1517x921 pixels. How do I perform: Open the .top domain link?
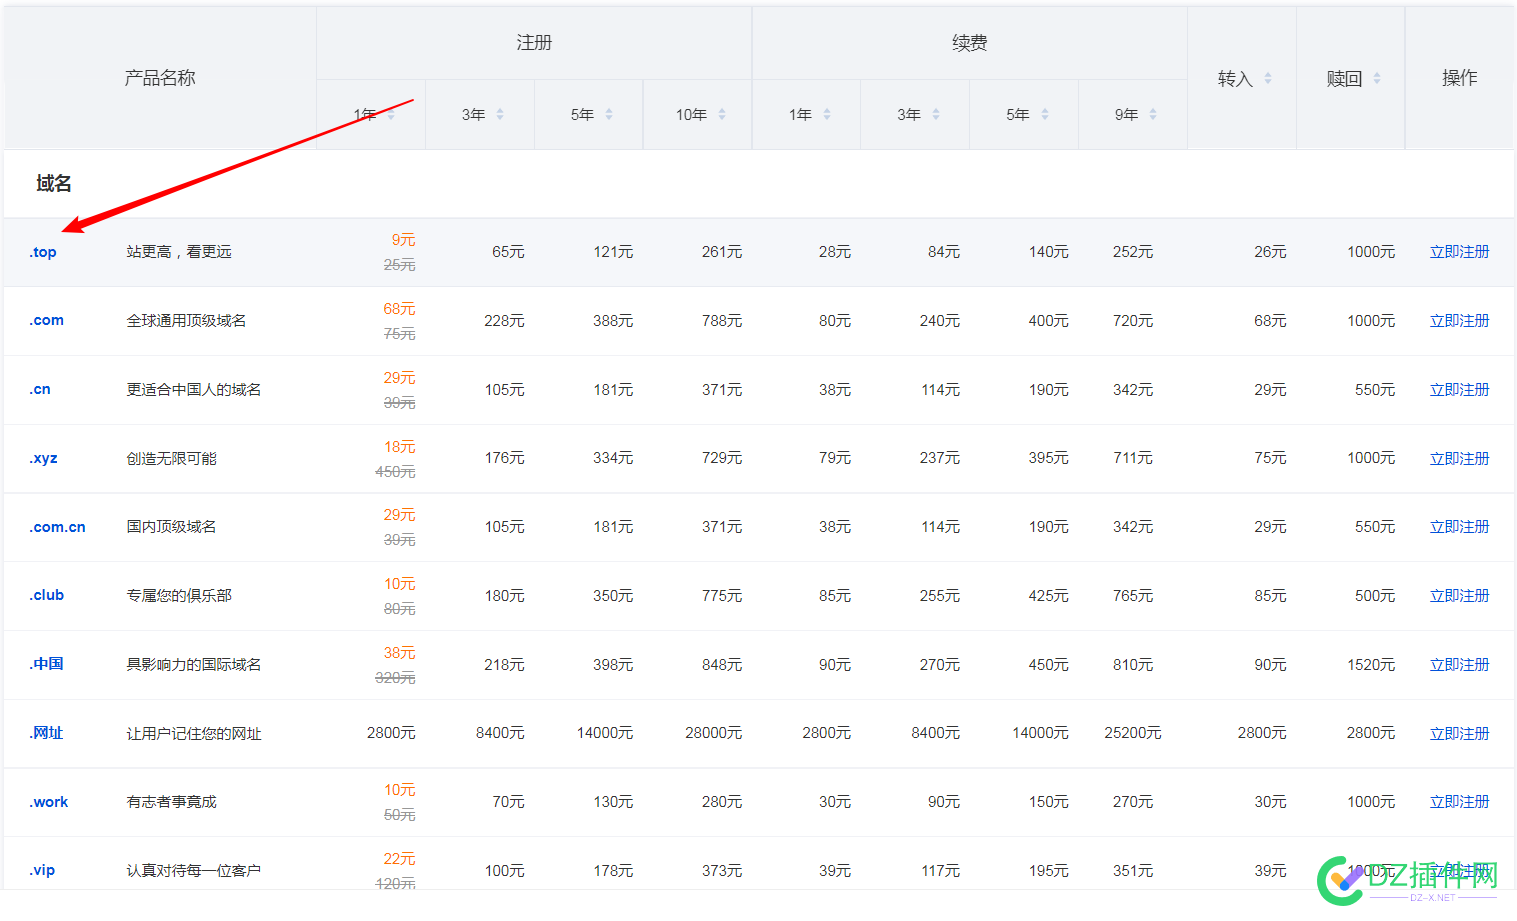click(x=43, y=252)
